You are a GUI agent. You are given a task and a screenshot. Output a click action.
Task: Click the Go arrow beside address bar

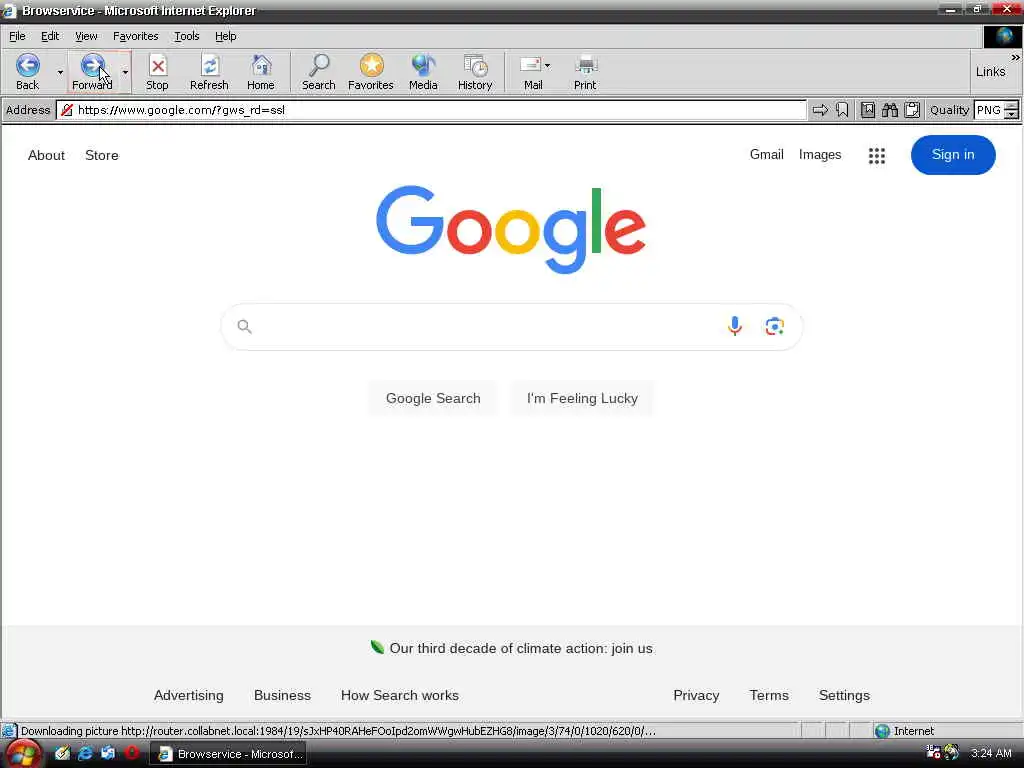click(x=820, y=110)
